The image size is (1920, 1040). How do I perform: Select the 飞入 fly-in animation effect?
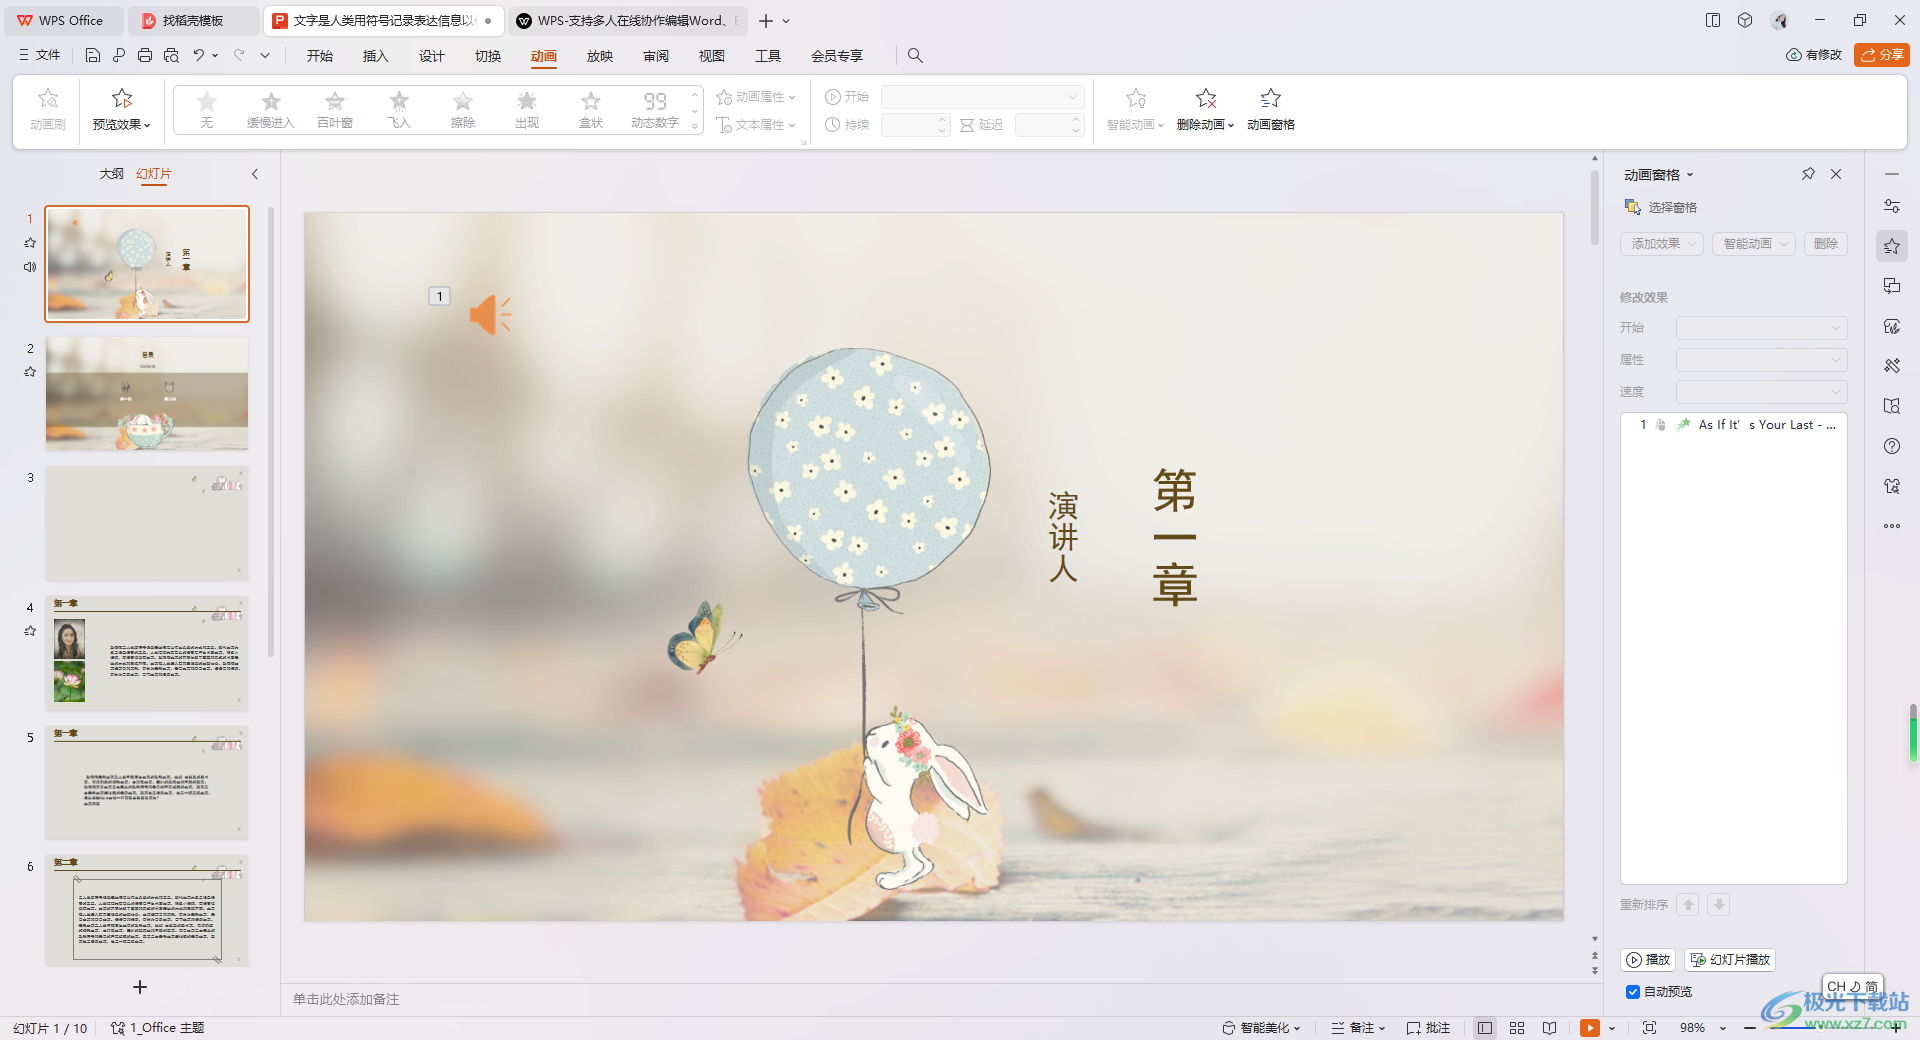[x=399, y=110]
